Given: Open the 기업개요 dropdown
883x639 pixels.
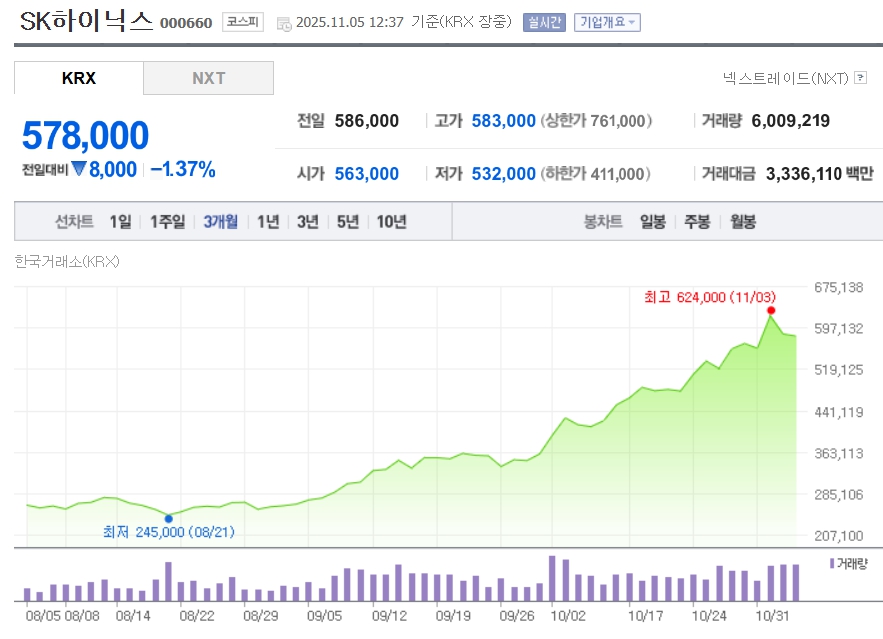Looking at the screenshot, I should coord(607,22).
